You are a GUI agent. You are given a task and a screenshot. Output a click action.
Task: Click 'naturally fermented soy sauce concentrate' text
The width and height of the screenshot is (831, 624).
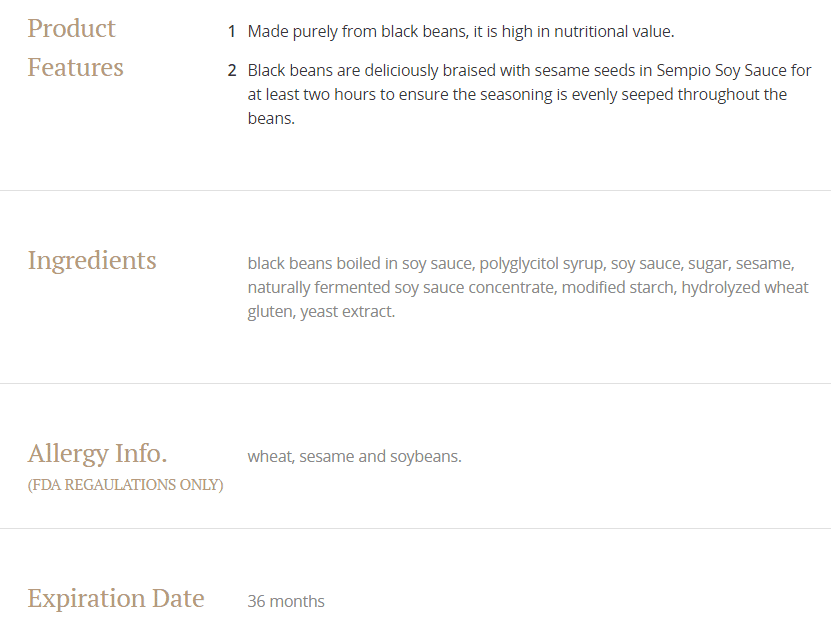pyautogui.click(x=401, y=288)
